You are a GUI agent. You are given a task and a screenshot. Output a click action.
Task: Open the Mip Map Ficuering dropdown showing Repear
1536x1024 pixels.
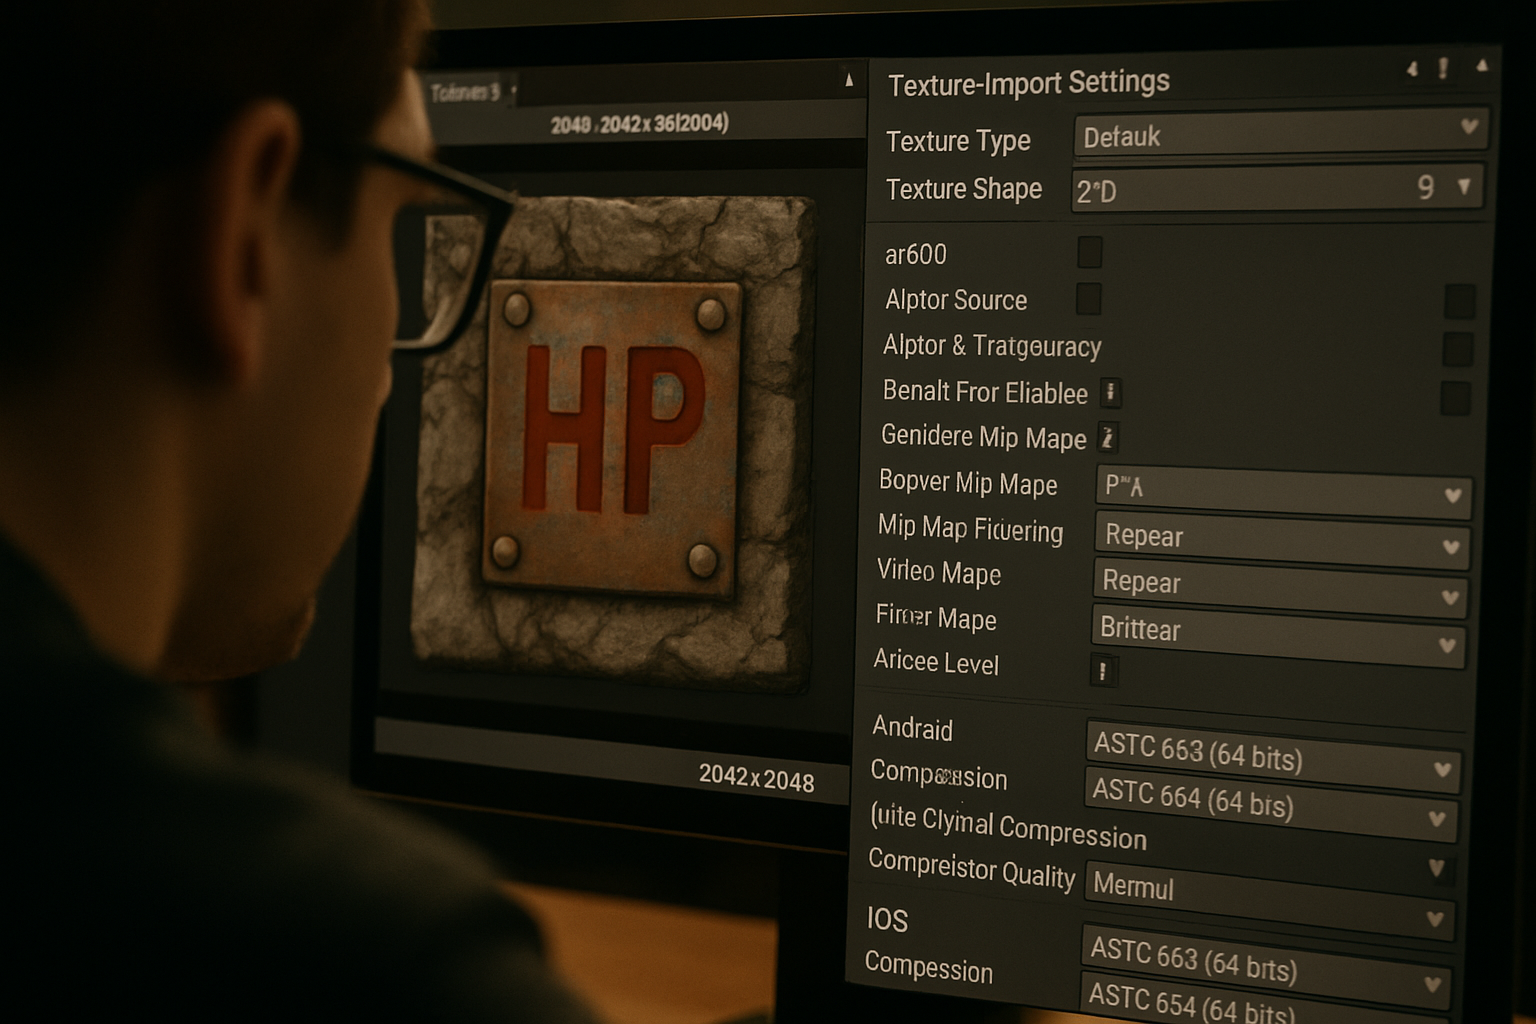pos(1282,540)
